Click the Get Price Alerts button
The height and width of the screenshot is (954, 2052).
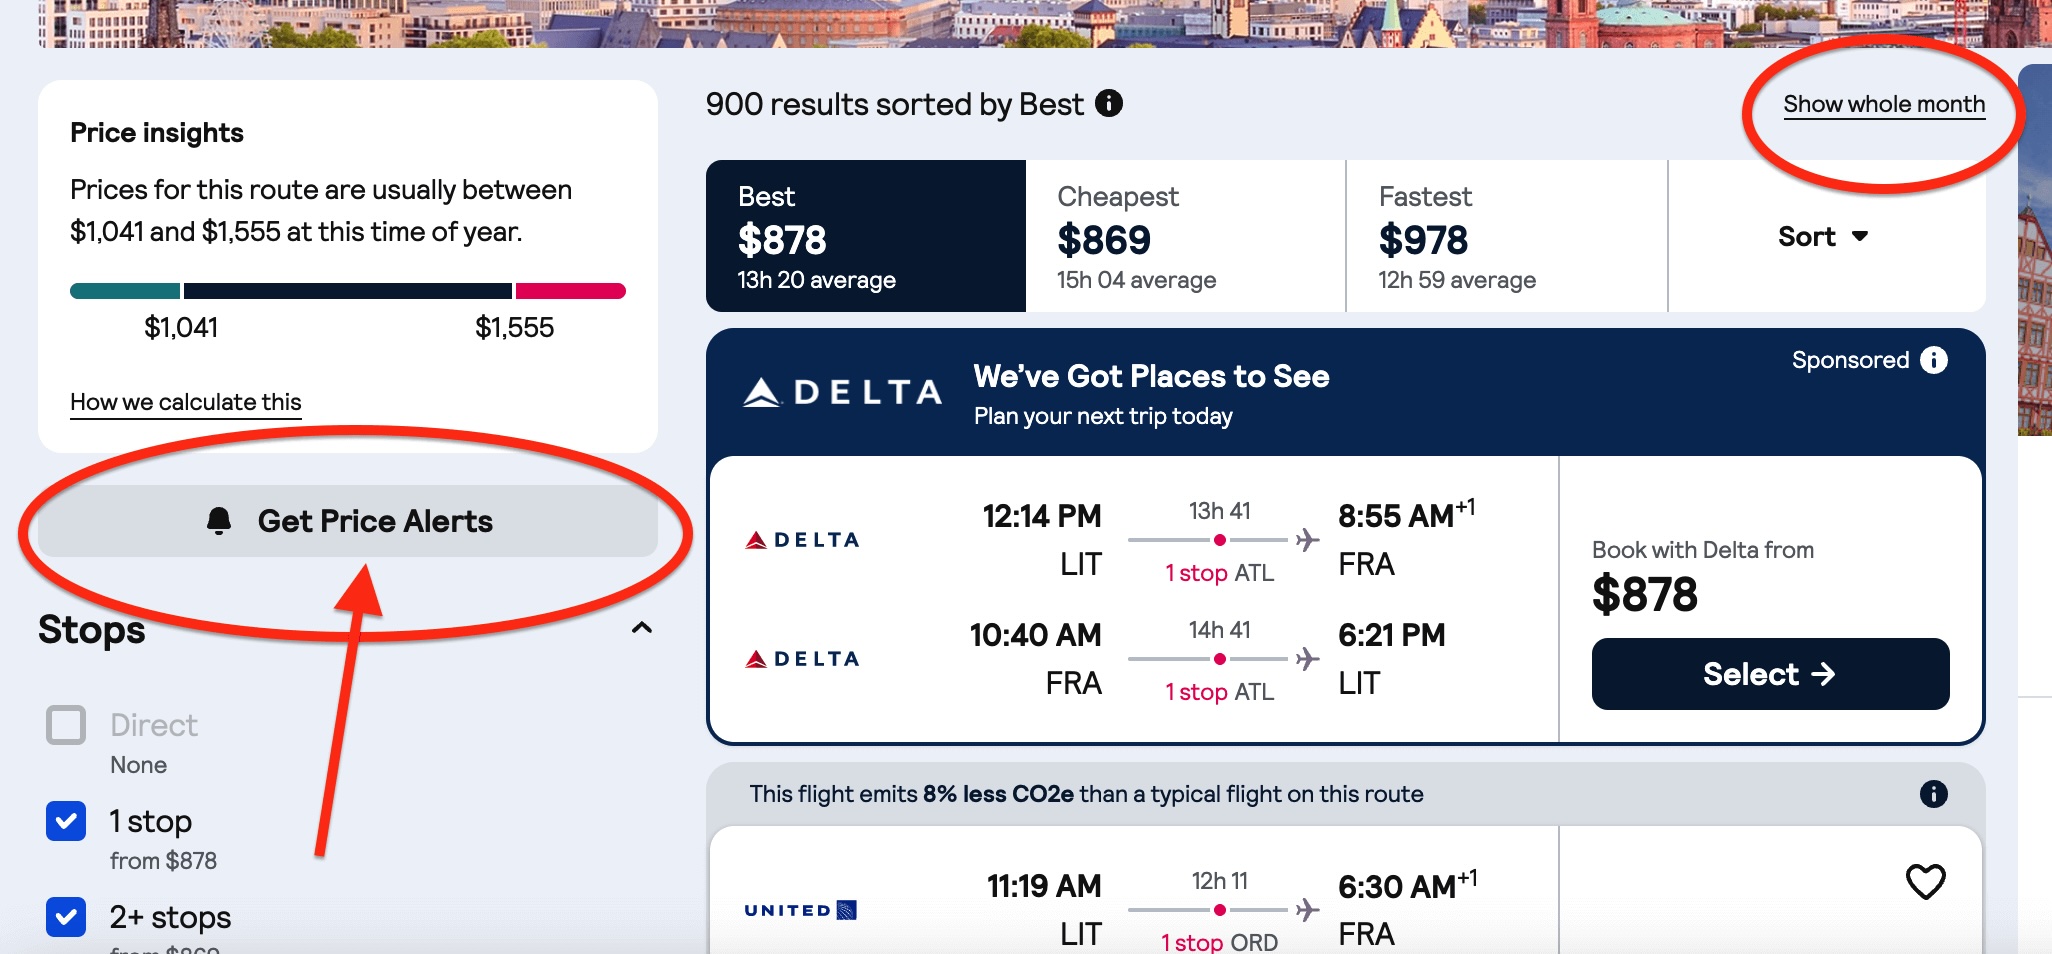click(x=347, y=520)
